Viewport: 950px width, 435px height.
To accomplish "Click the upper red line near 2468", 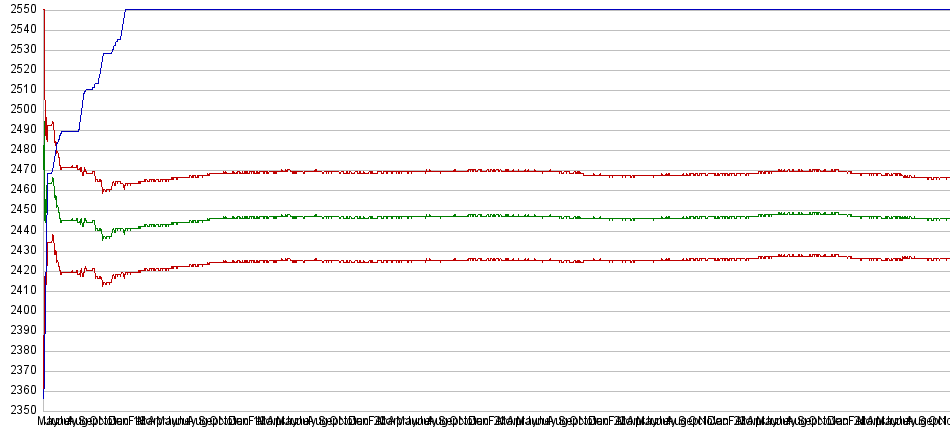I will coord(500,171).
